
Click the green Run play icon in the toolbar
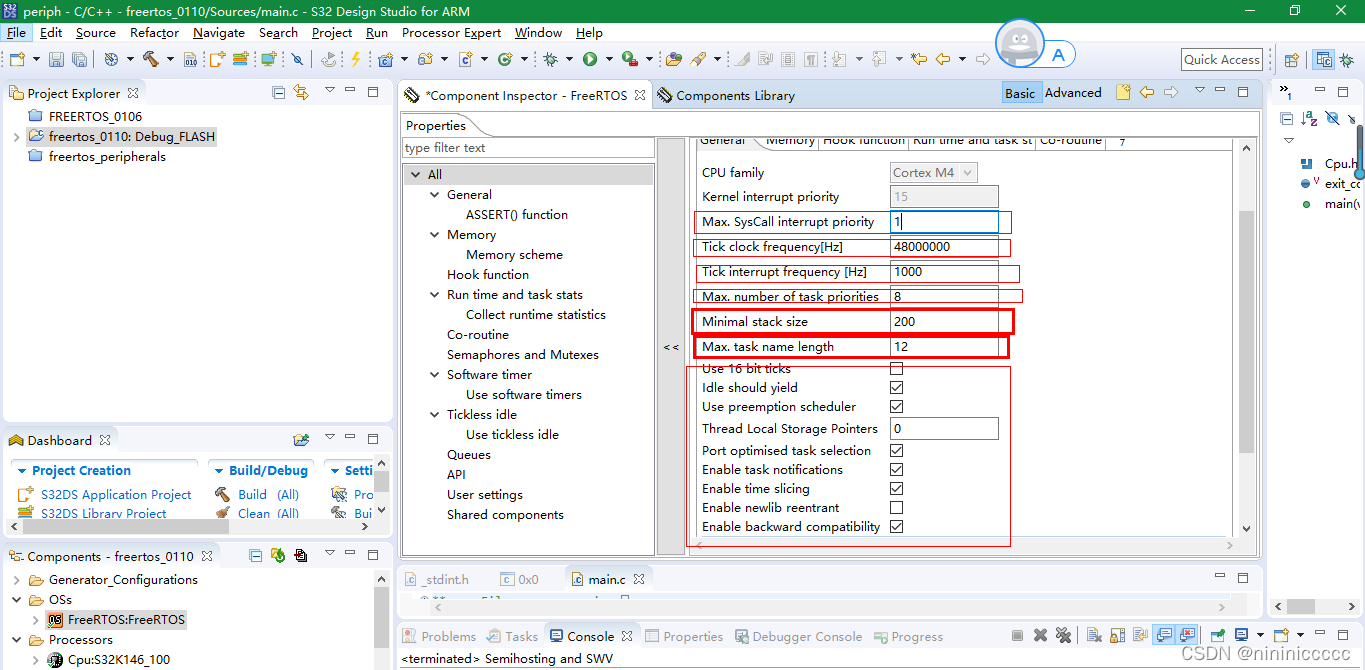(590, 60)
